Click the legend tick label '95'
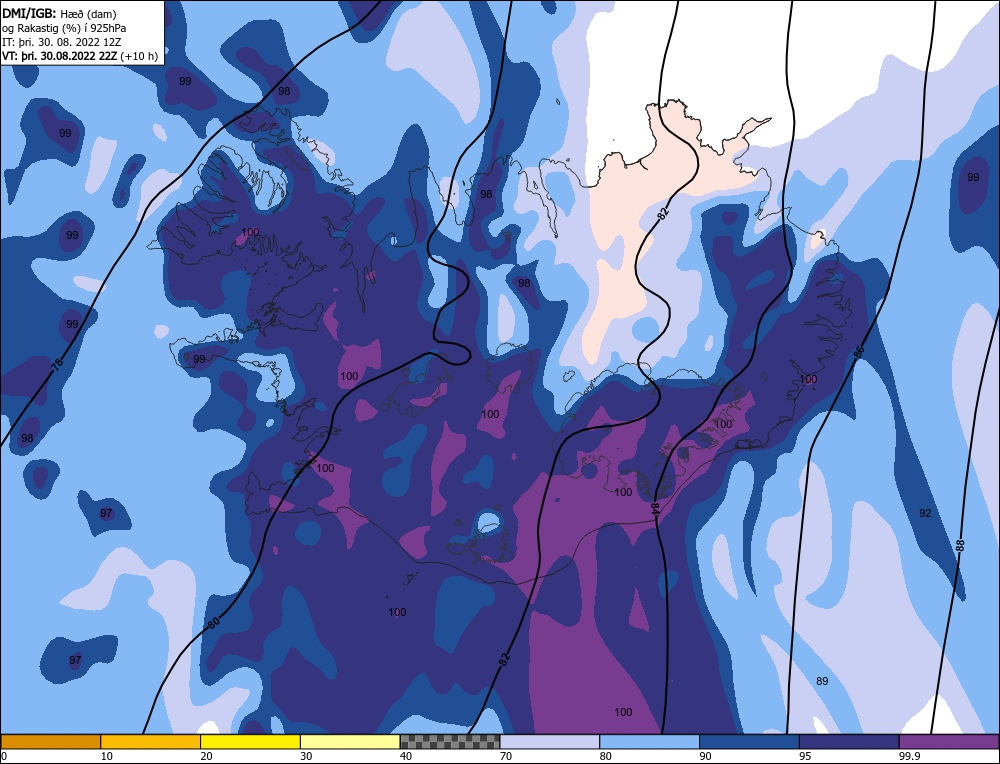The width and height of the screenshot is (1000, 764). coord(805,756)
